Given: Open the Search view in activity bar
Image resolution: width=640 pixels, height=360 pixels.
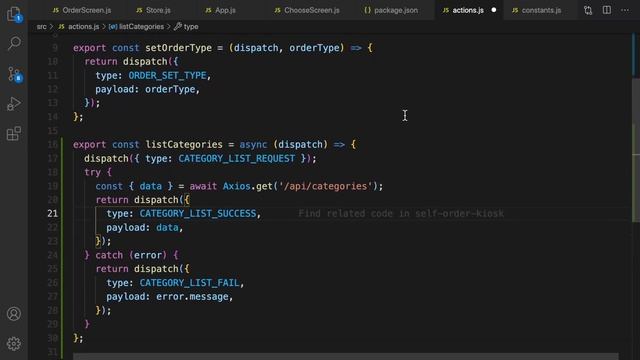Looking at the screenshot, I should [14, 43].
